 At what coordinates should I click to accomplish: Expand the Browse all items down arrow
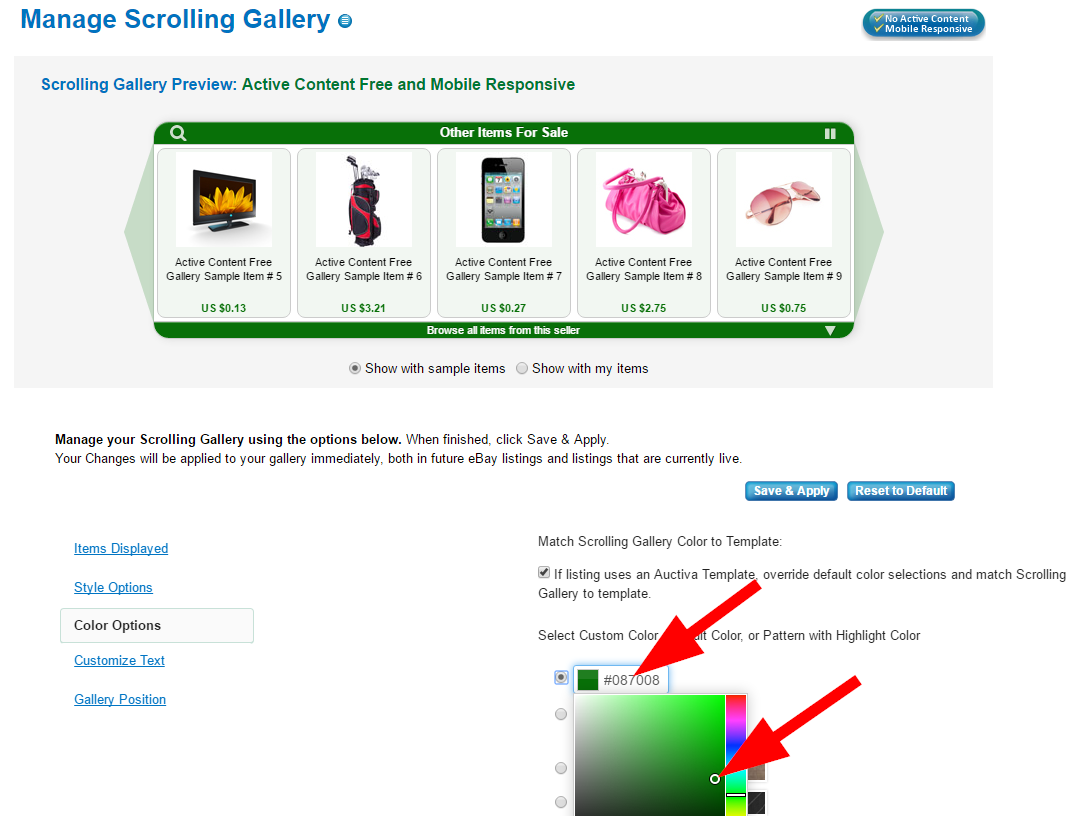tap(830, 330)
